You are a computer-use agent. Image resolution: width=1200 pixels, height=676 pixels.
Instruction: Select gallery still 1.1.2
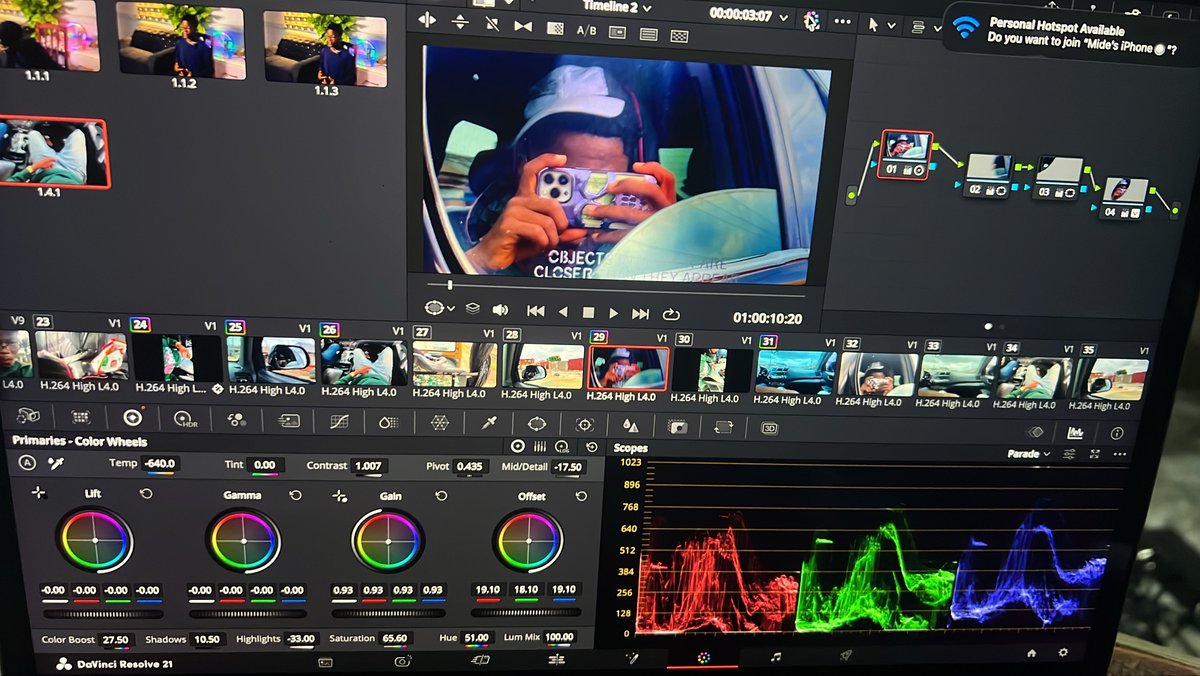pos(183,40)
